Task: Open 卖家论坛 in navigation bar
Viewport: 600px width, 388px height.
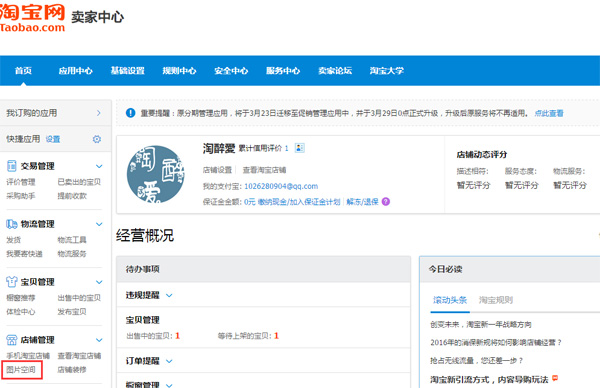Action: point(335,70)
